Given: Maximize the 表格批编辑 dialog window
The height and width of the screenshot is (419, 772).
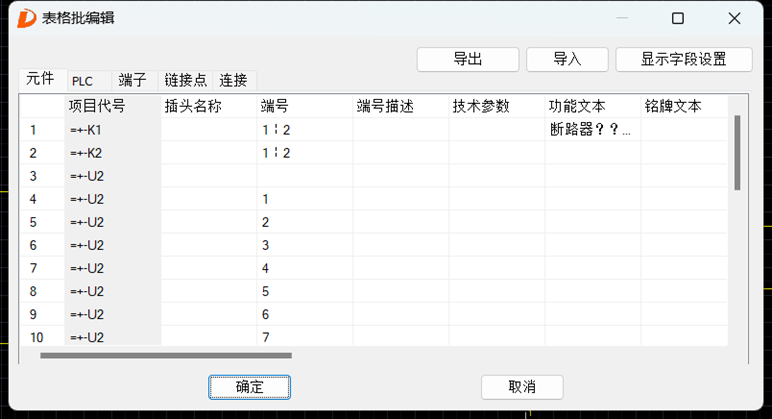Looking at the screenshot, I should click(x=678, y=18).
